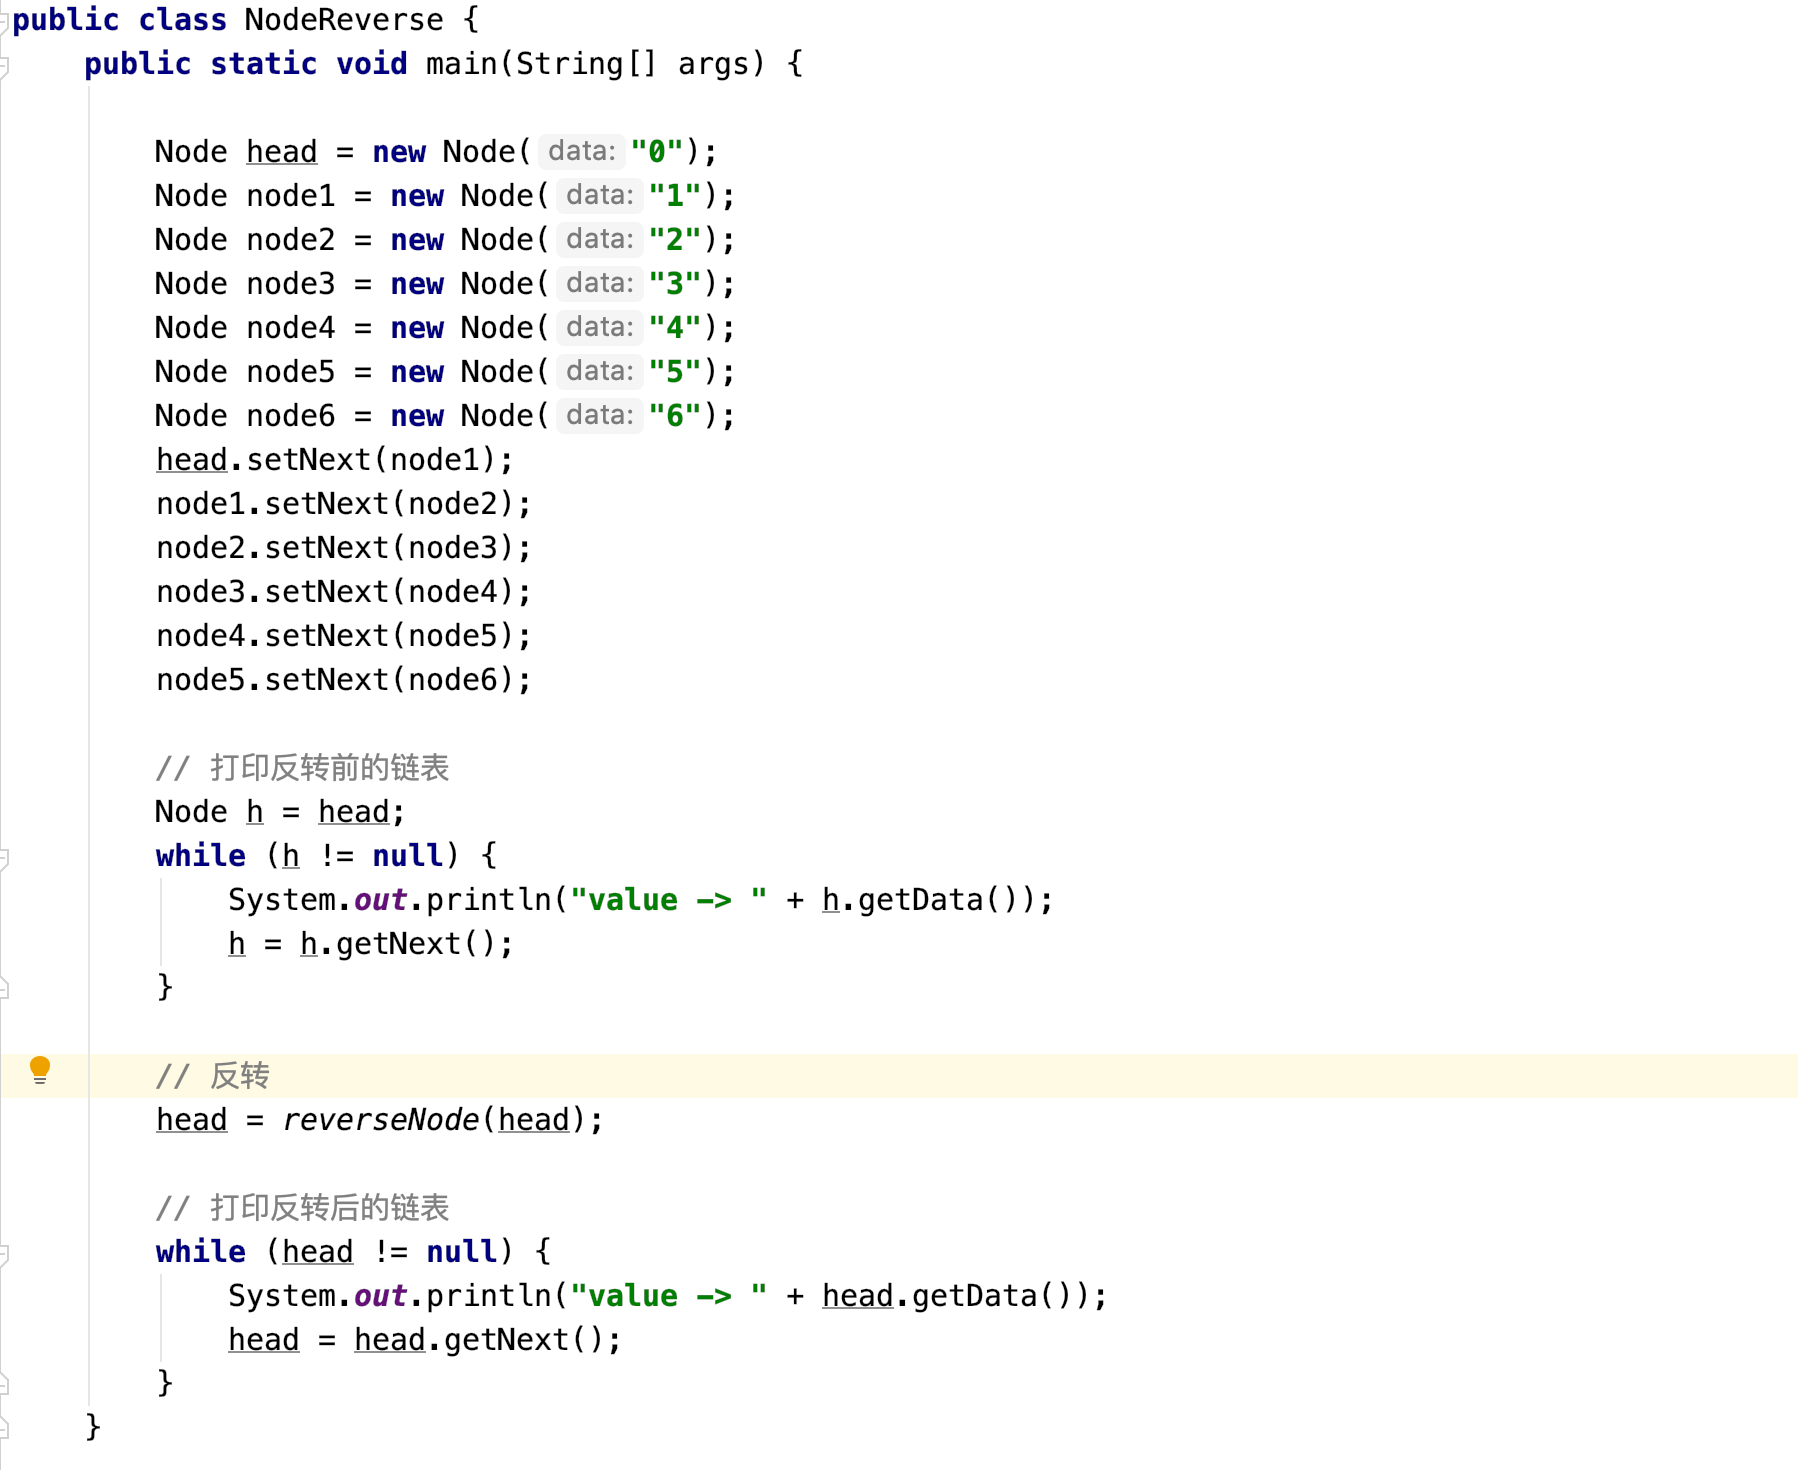Click node5.setNext(node6) statement
The width and height of the screenshot is (1798, 1470).
(343, 680)
